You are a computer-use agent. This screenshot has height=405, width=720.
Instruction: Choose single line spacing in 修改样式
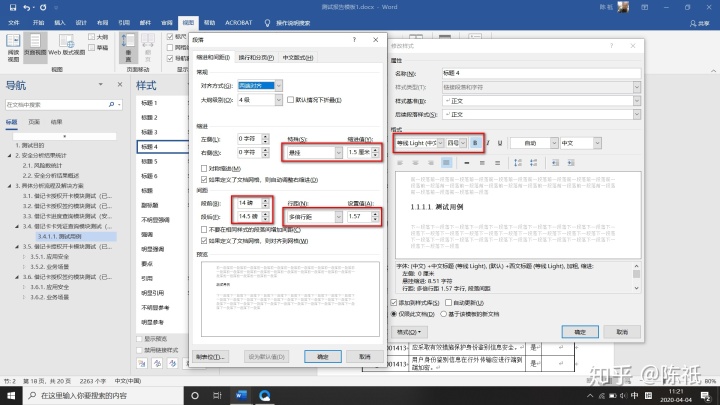click(x=467, y=163)
